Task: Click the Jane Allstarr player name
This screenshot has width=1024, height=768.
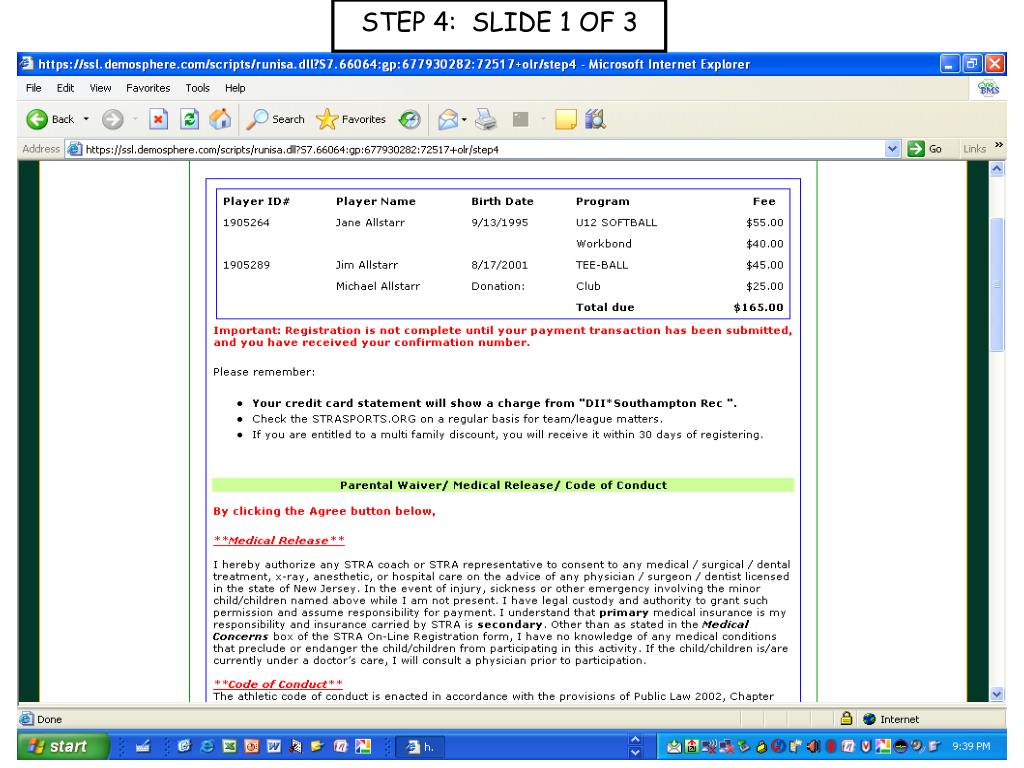Action: pyautogui.click(x=370, y=223)
